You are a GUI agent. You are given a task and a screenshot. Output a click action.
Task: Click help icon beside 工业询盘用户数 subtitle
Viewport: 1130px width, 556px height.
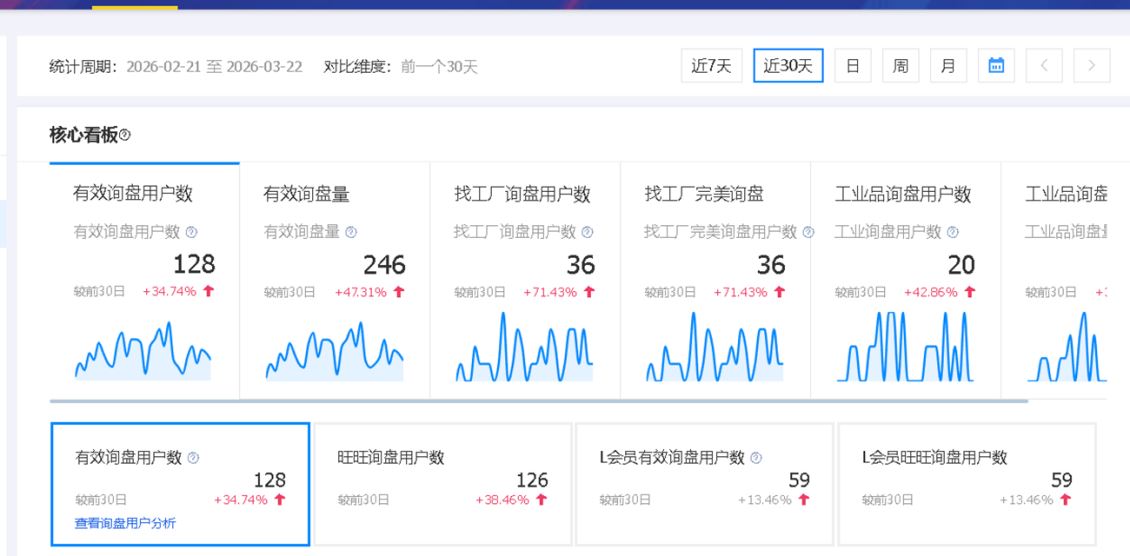(x=952, y=232)
